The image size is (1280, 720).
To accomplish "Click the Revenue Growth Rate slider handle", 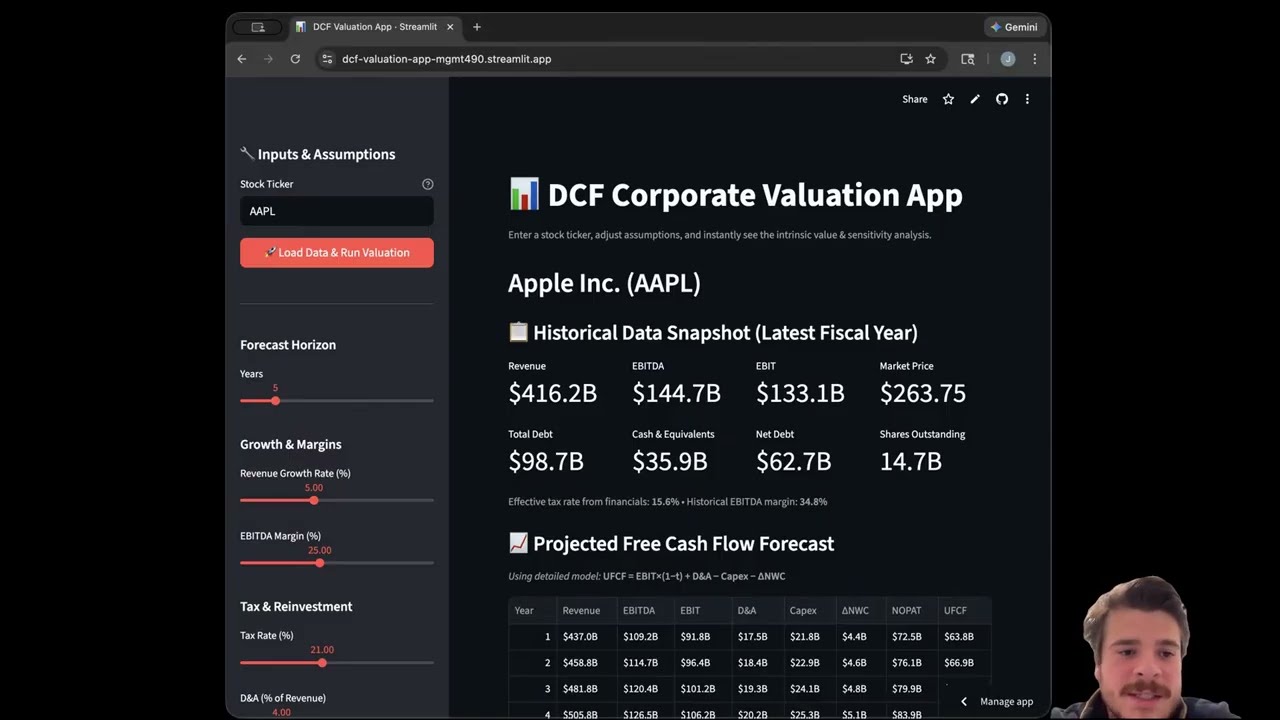I will pos(314,500).
